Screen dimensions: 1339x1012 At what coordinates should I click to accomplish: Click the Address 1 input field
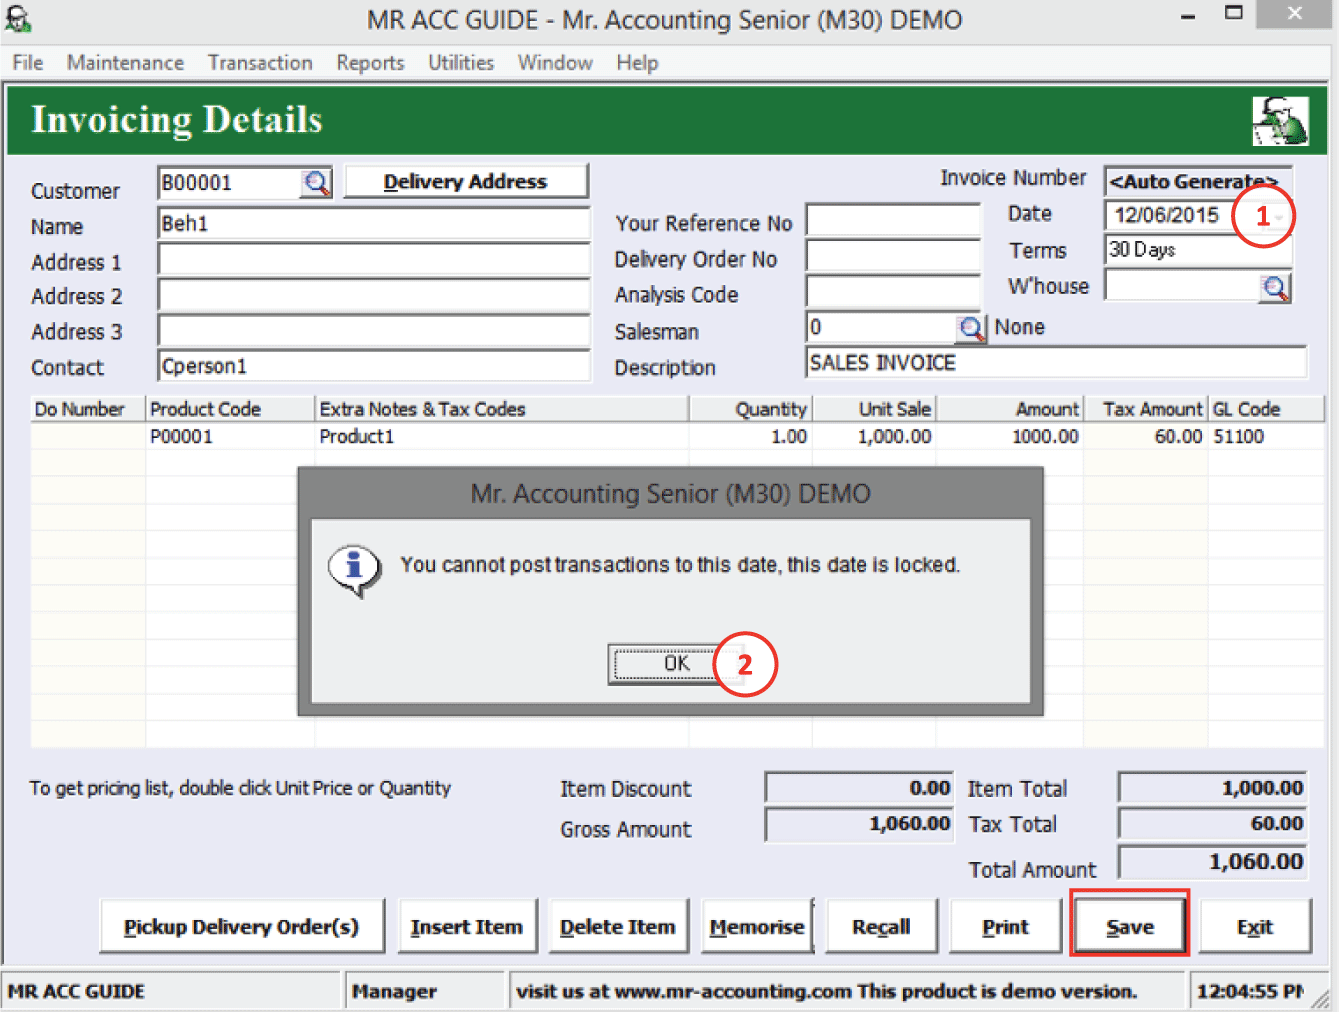(x=373, y=260)
